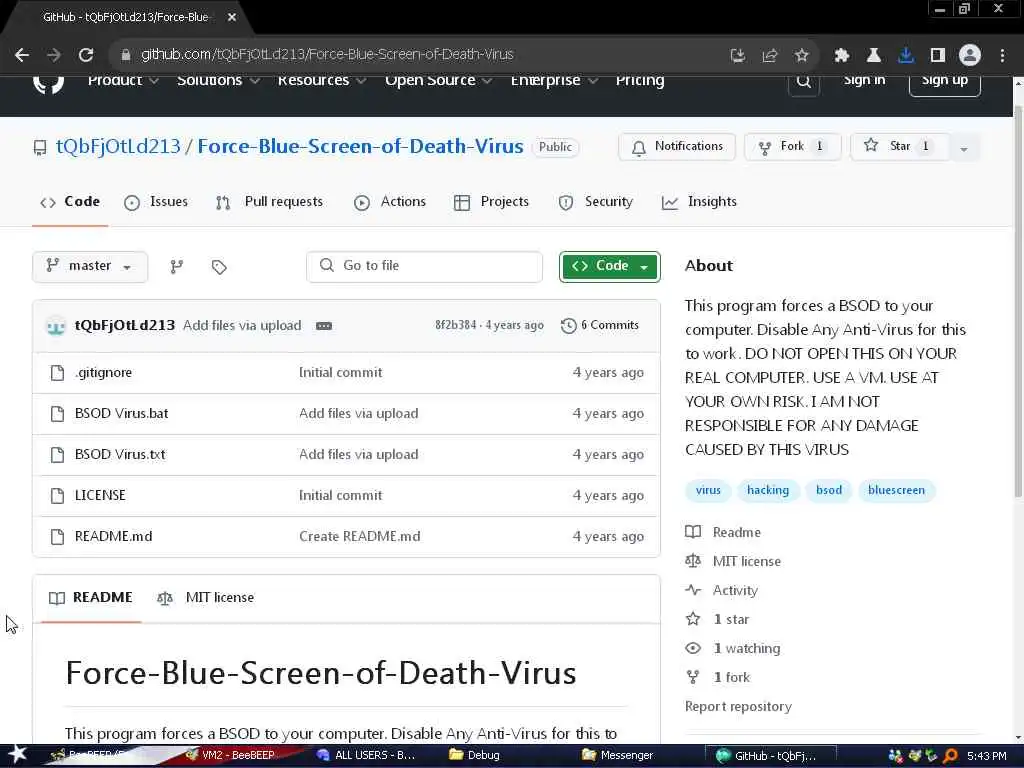The width and height of the screenshot is (1024, 768).
Task: Click the browser address bar URL
Action: 327,55
